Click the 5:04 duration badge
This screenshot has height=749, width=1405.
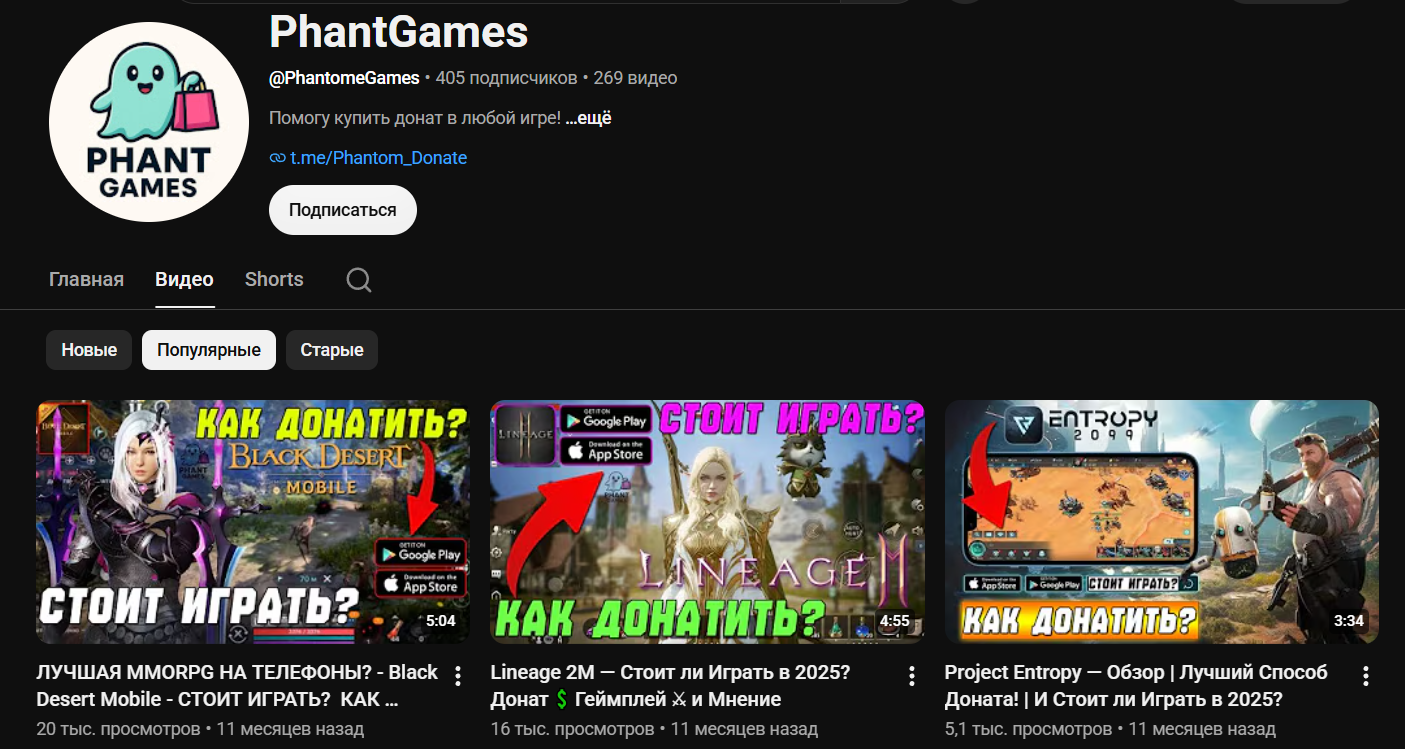coord(440,621)
